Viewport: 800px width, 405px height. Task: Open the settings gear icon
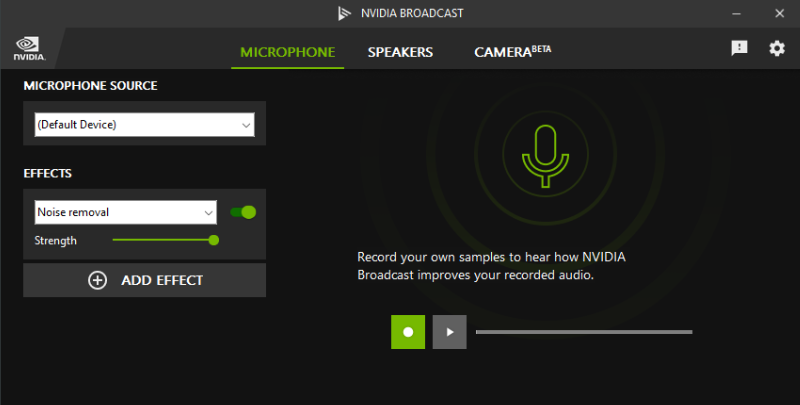click(x=777, y=48)
